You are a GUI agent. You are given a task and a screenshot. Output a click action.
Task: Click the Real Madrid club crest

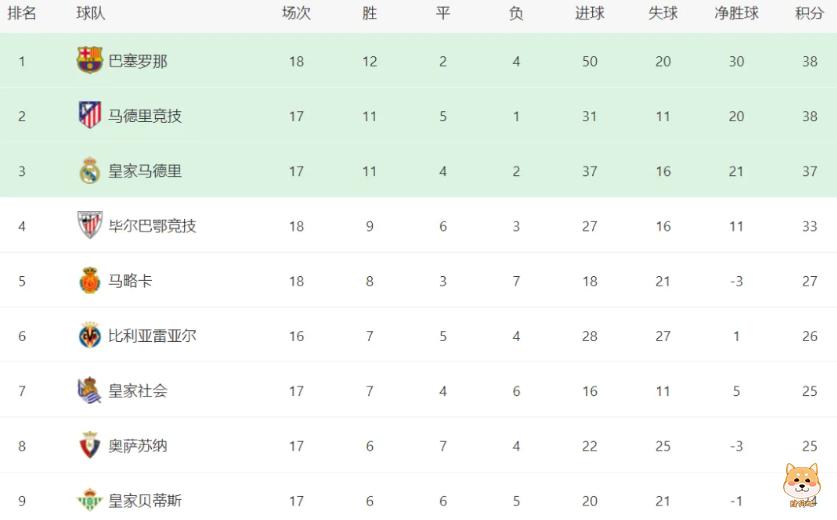(x=90, y=171)
